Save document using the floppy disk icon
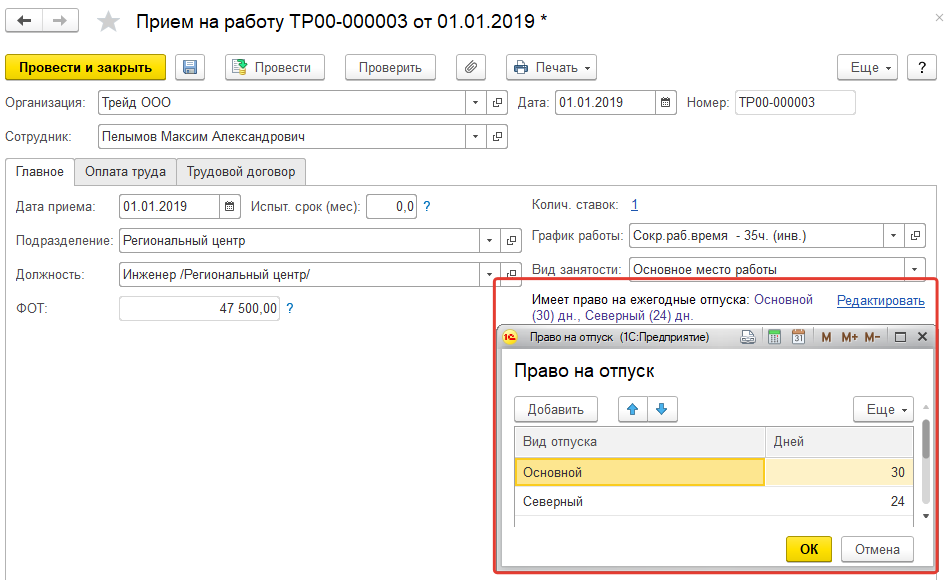Viewport: 952px width, 580px height. click(x=190, y=67)
